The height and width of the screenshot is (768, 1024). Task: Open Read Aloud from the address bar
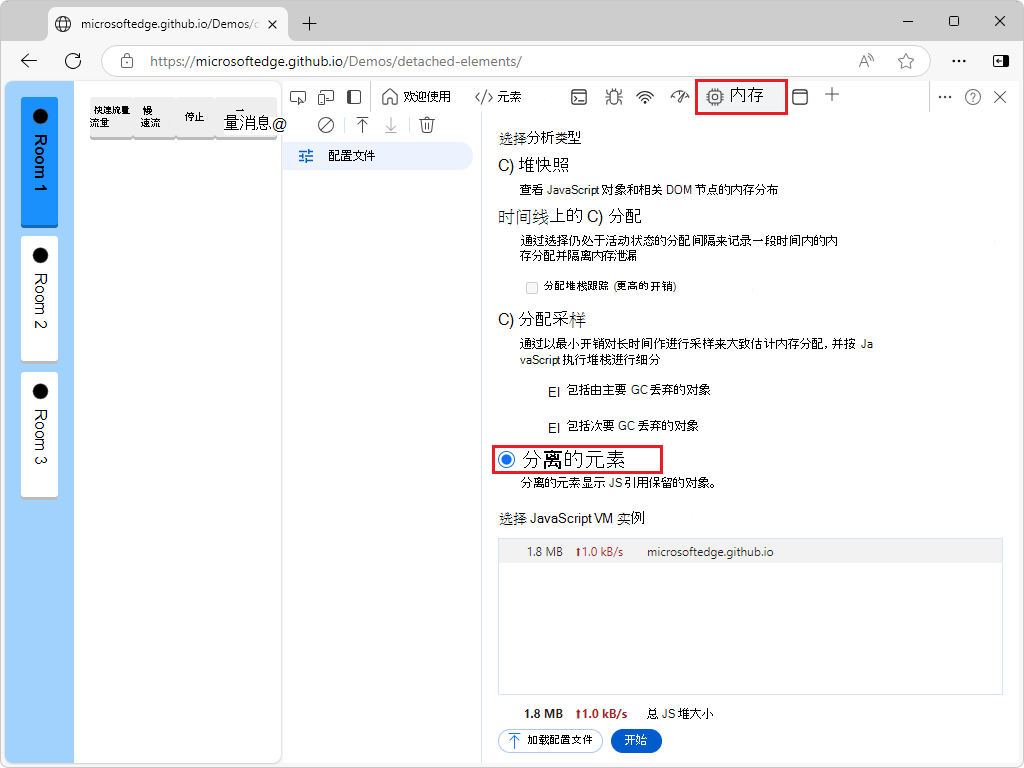tap(867, 61)
